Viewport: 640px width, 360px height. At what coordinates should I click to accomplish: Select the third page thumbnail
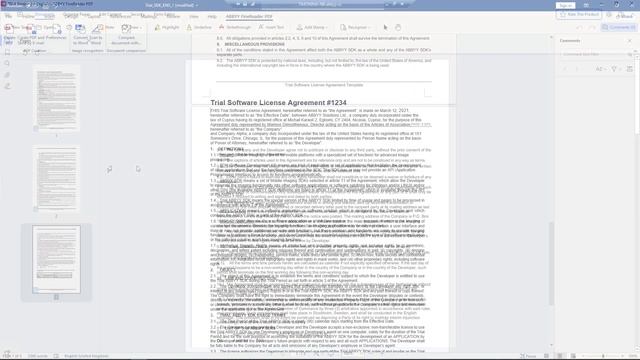[x=56, y=259]
